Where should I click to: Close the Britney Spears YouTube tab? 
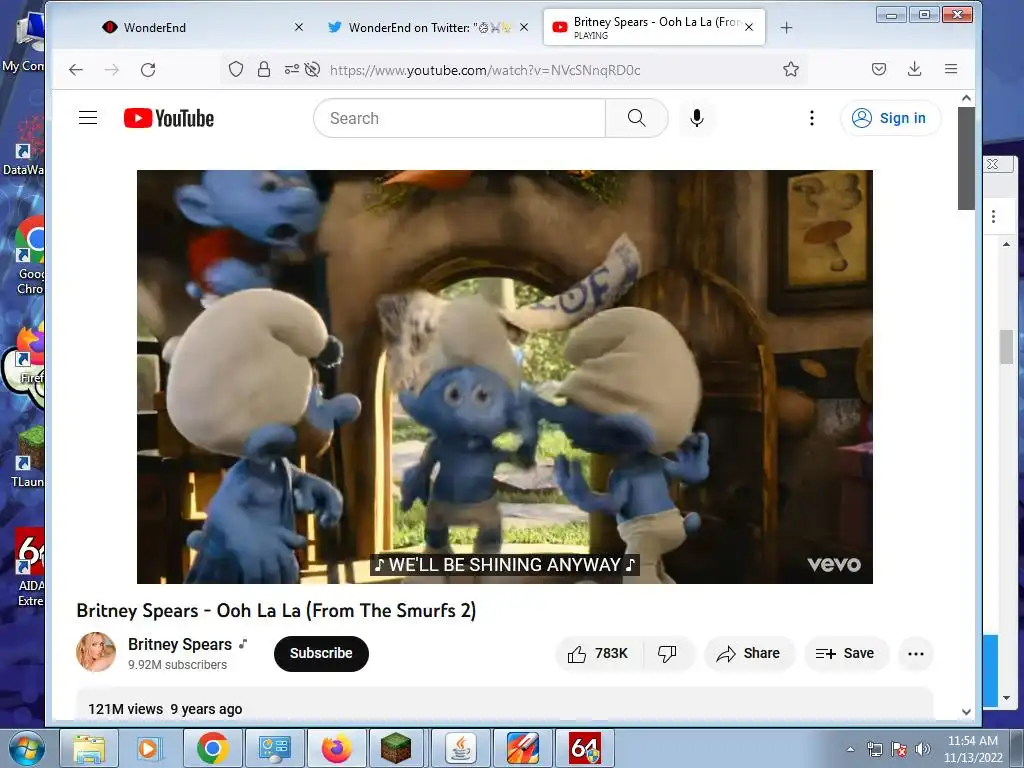tap(749, 27)
